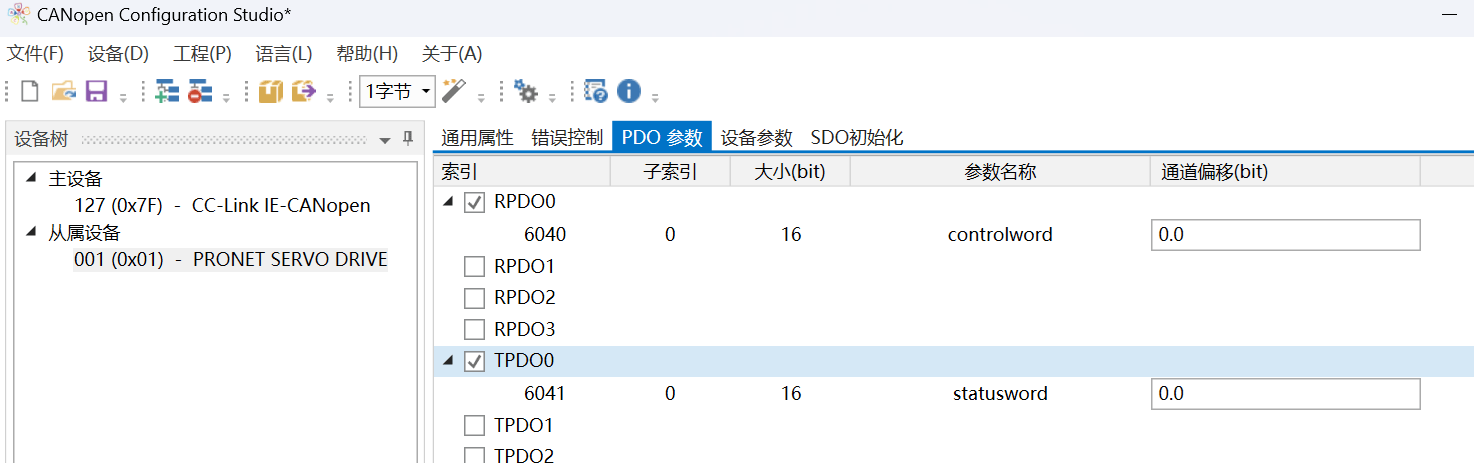Enable the TPDO1 checkbox
The image size is (1474, 463).
(x=475, y=426)
